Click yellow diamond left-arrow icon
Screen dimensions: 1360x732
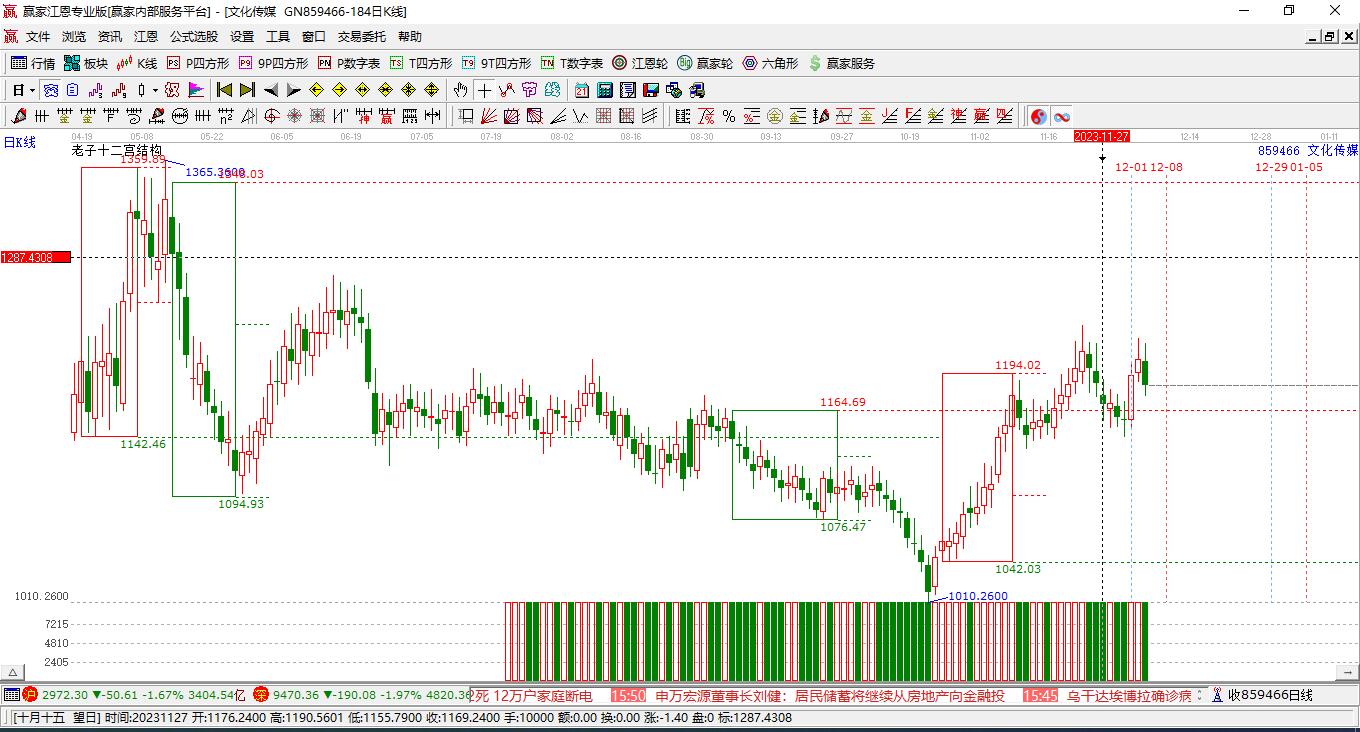[x=316, y=90]
